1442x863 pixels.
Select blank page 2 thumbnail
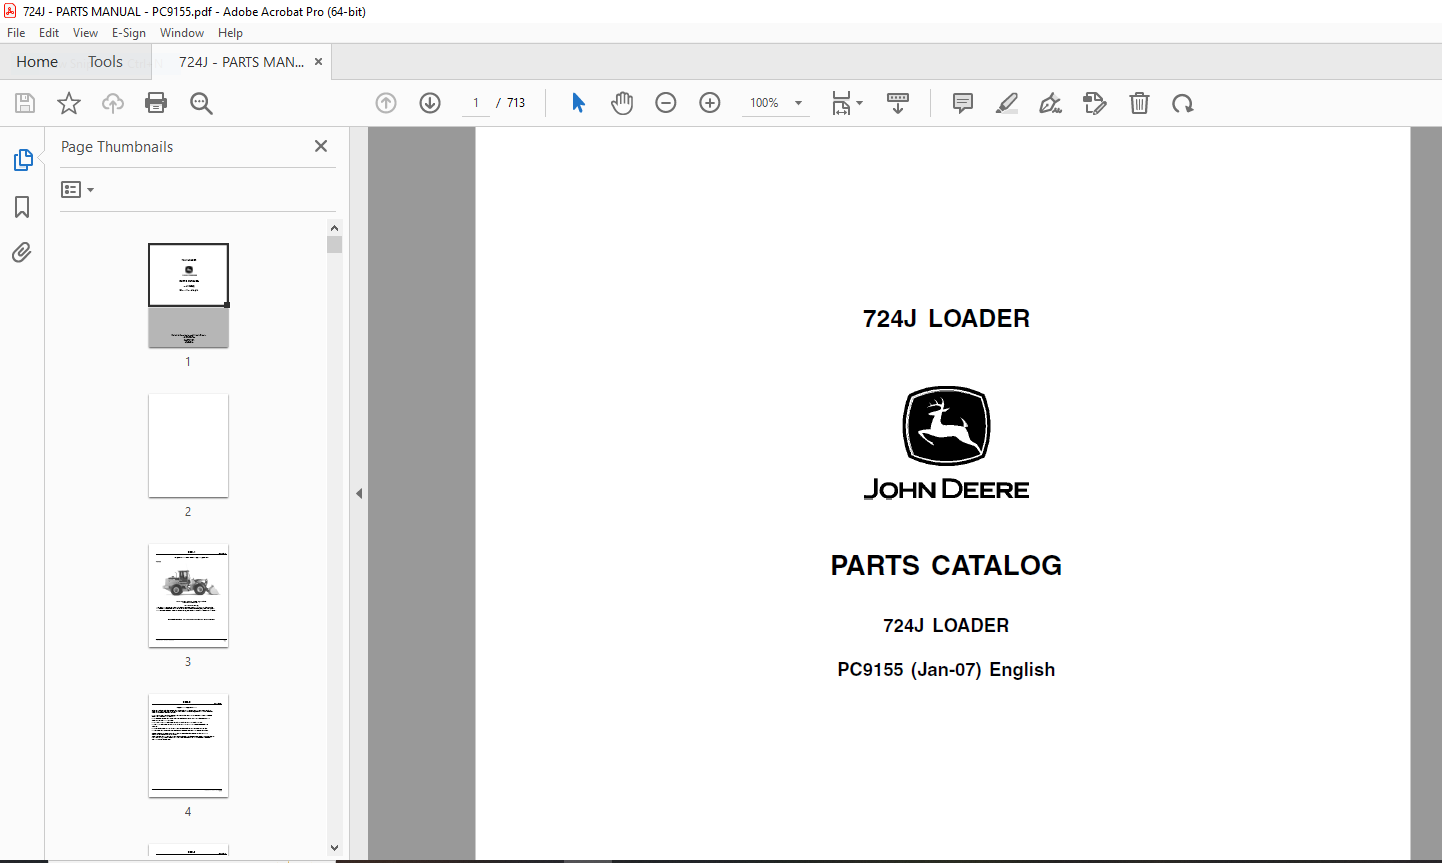188,445
